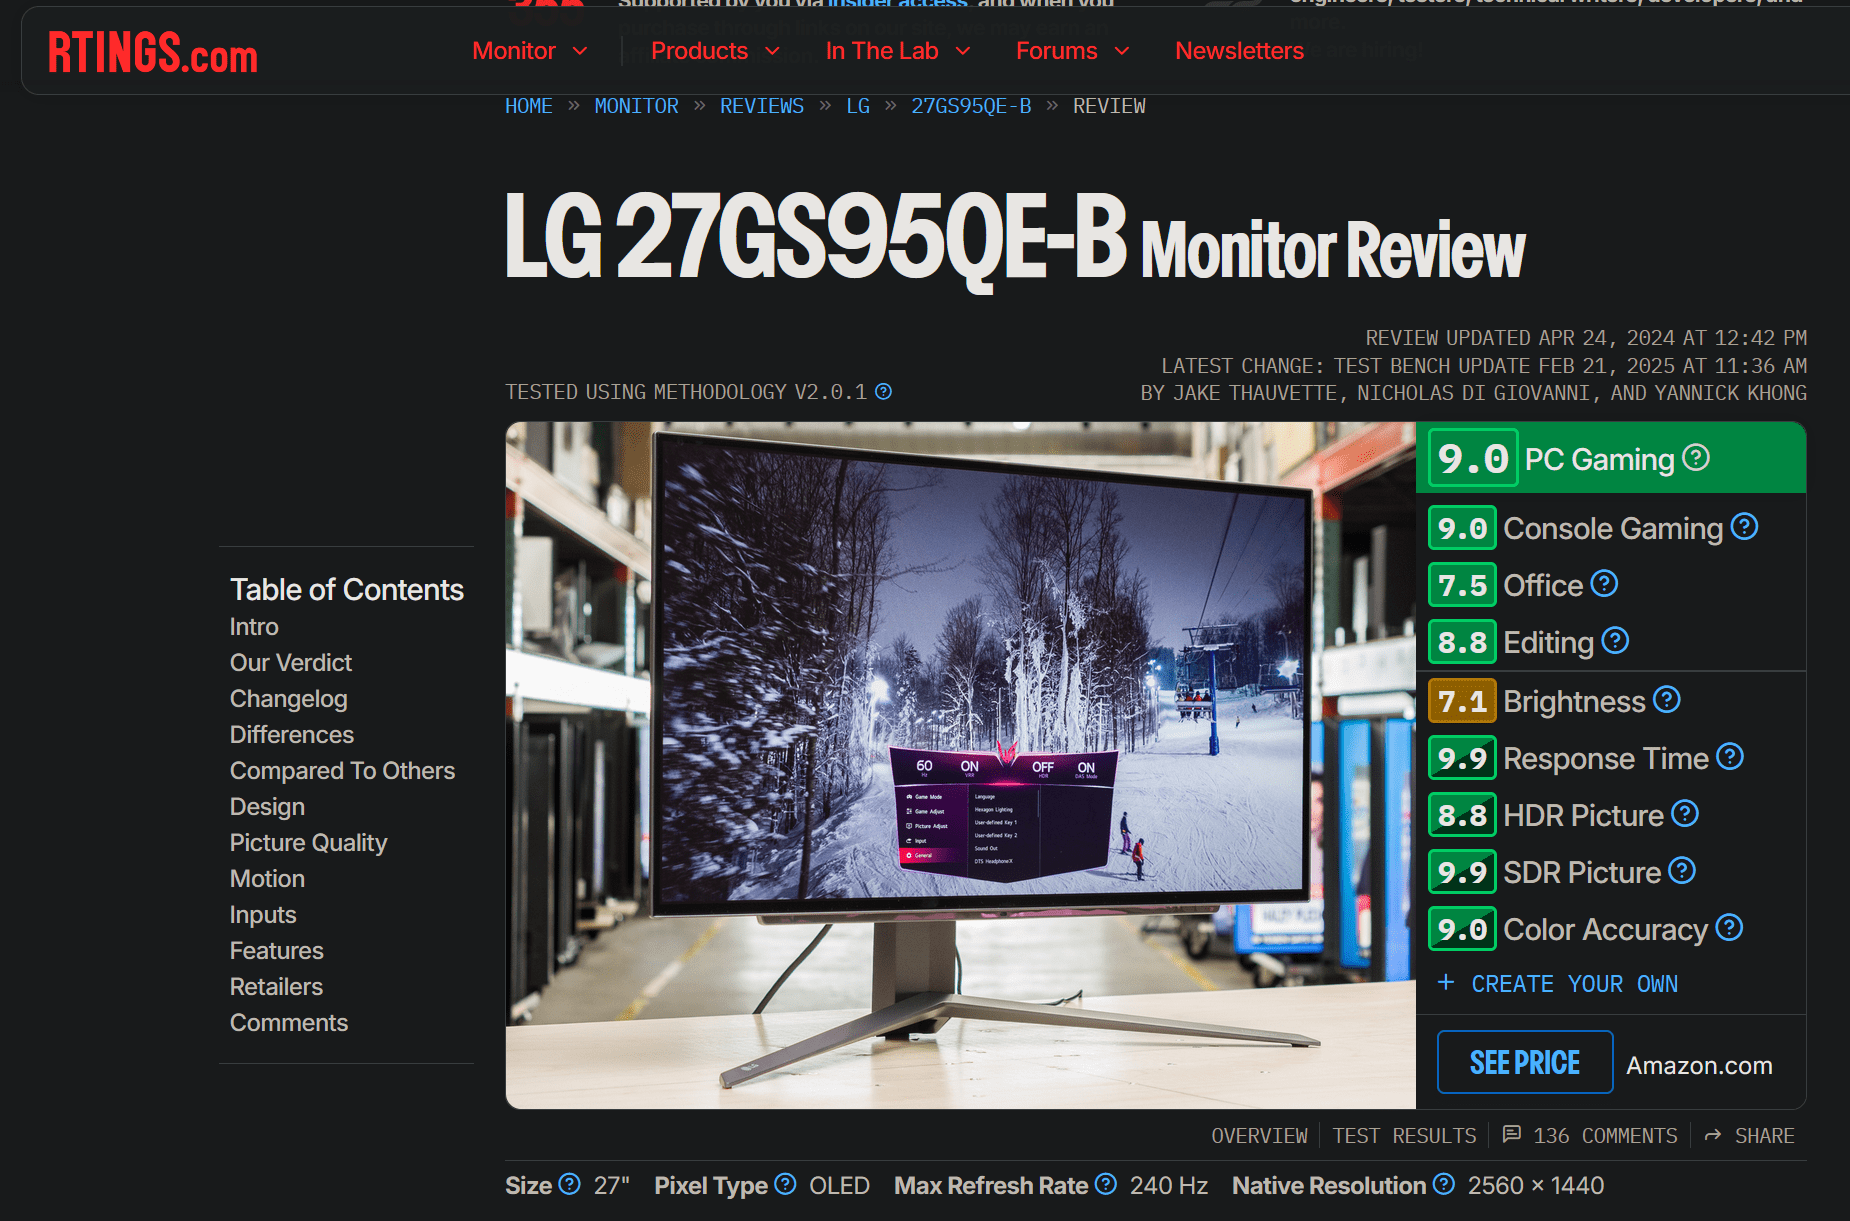Click the methodology v2.0.1 help icon
The width and height of the screenshot is (1850, 1221).
tap(883, 391)
